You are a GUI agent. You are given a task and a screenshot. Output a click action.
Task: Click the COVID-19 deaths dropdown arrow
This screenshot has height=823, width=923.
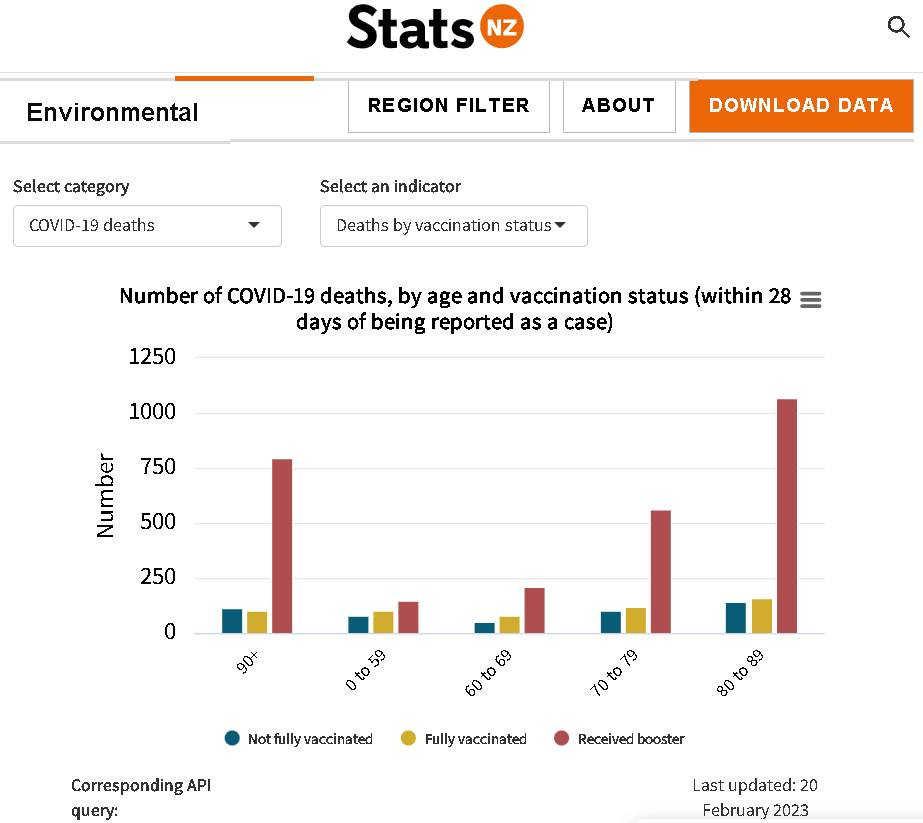tap(254, 225)
